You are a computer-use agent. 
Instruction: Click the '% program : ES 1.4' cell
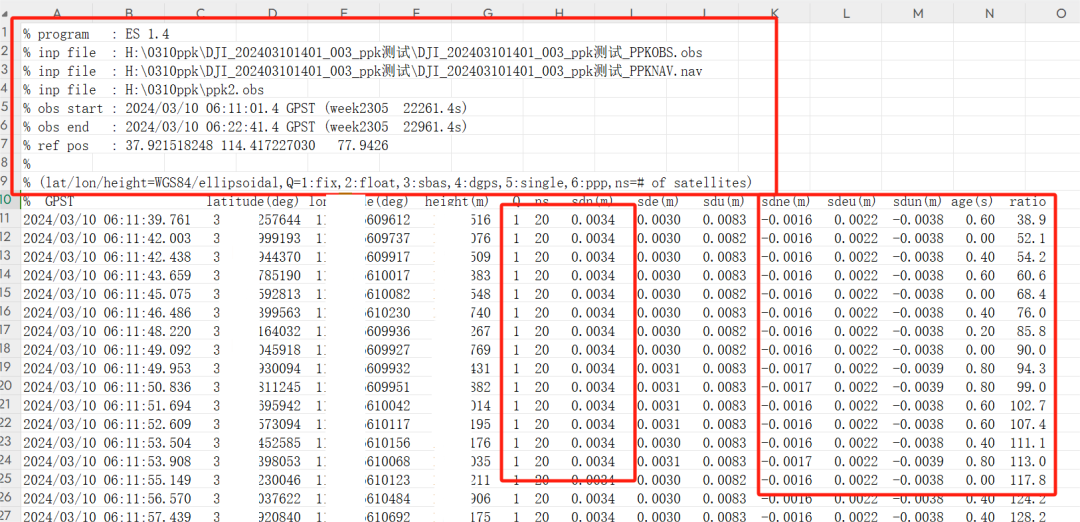coord(96,34)
